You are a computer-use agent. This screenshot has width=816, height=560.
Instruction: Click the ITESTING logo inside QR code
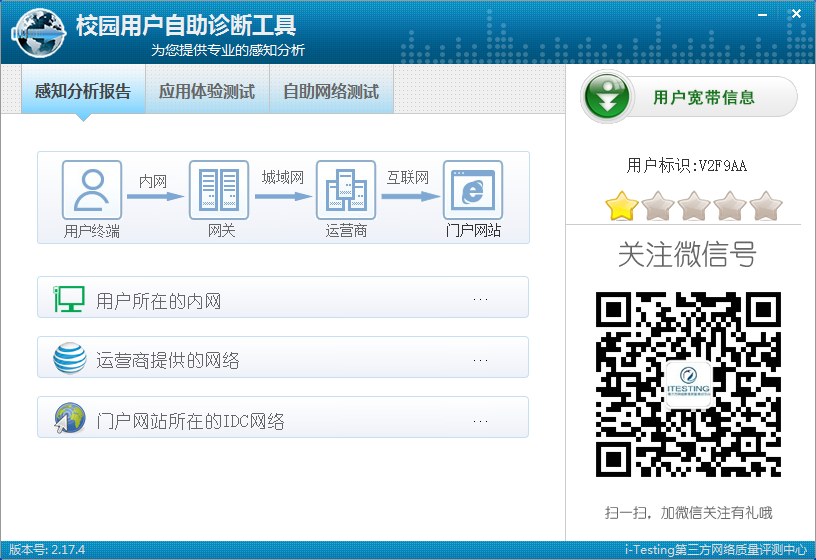(x=688, y=384)
